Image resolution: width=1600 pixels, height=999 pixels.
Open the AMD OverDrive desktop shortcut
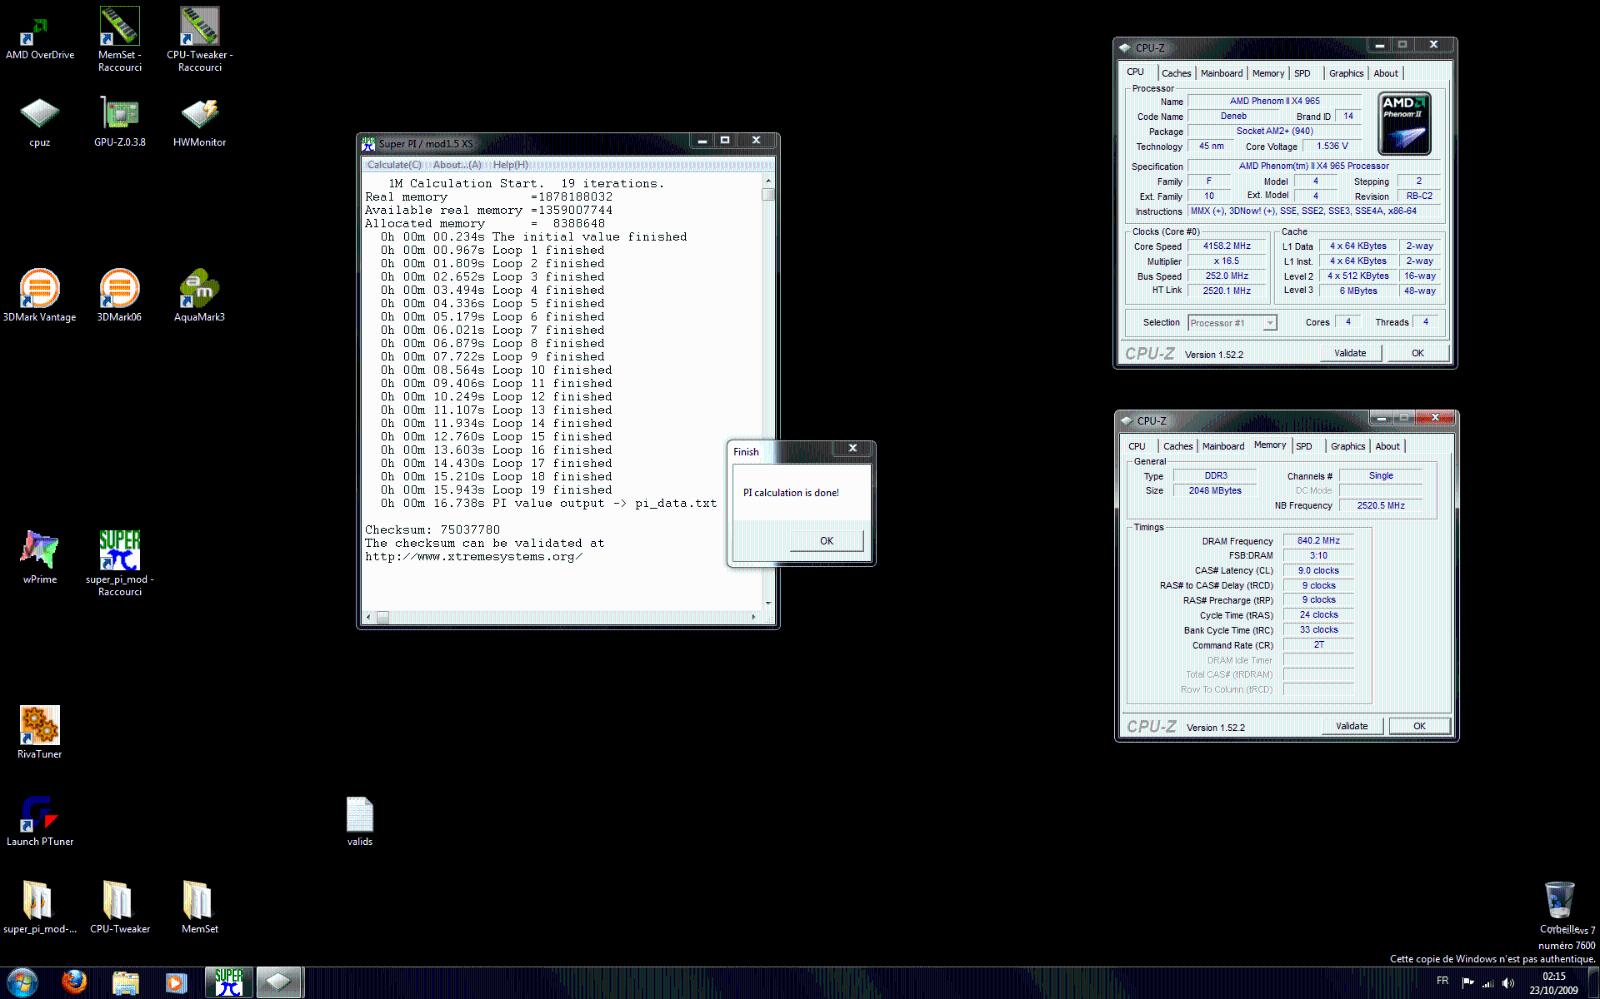[39, 35]
